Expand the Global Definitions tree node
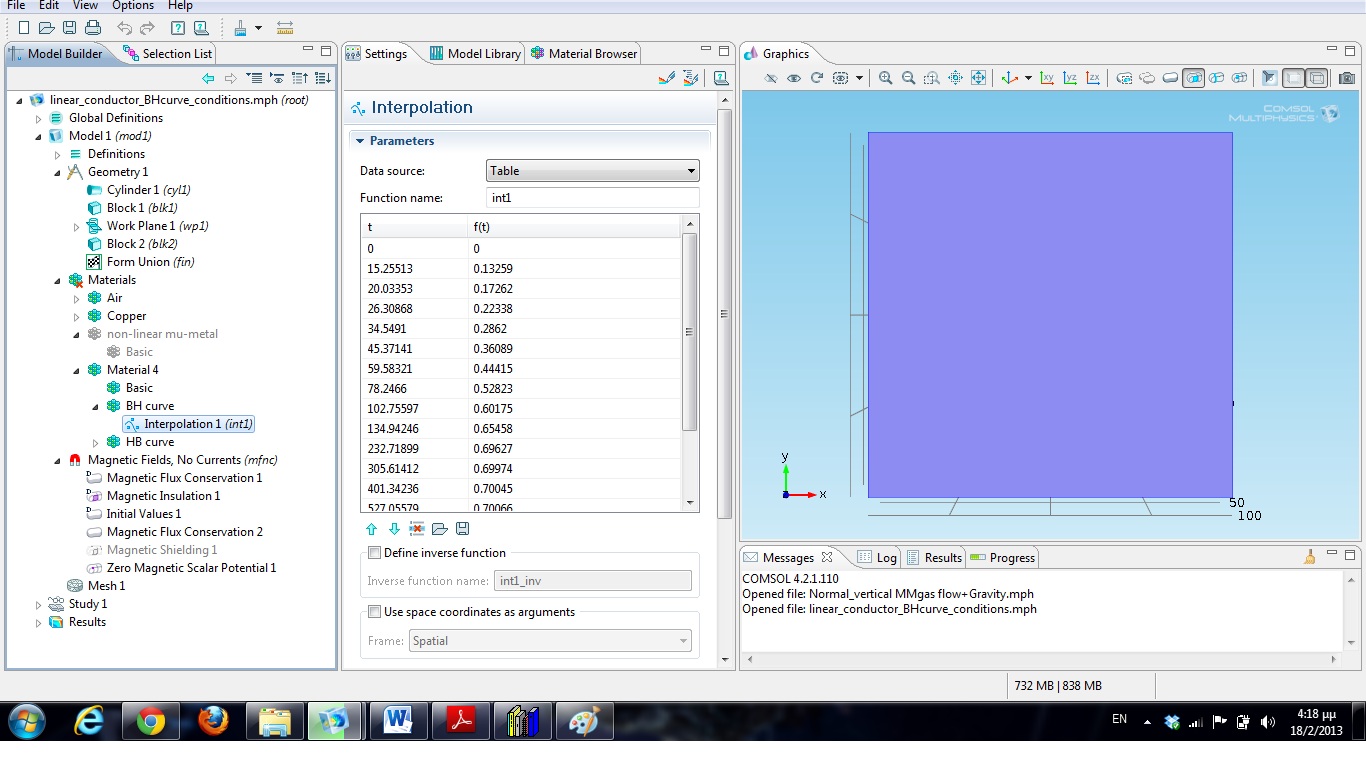Screen dimensions: 1366x768 39,118
